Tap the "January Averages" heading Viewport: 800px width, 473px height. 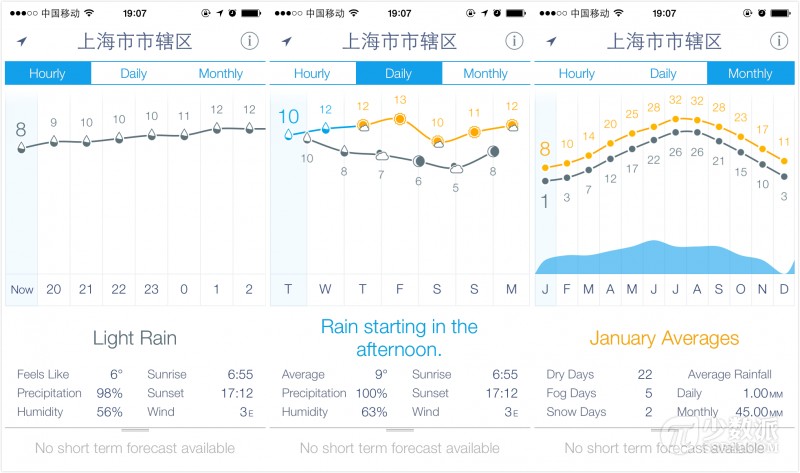pos(664,338)
